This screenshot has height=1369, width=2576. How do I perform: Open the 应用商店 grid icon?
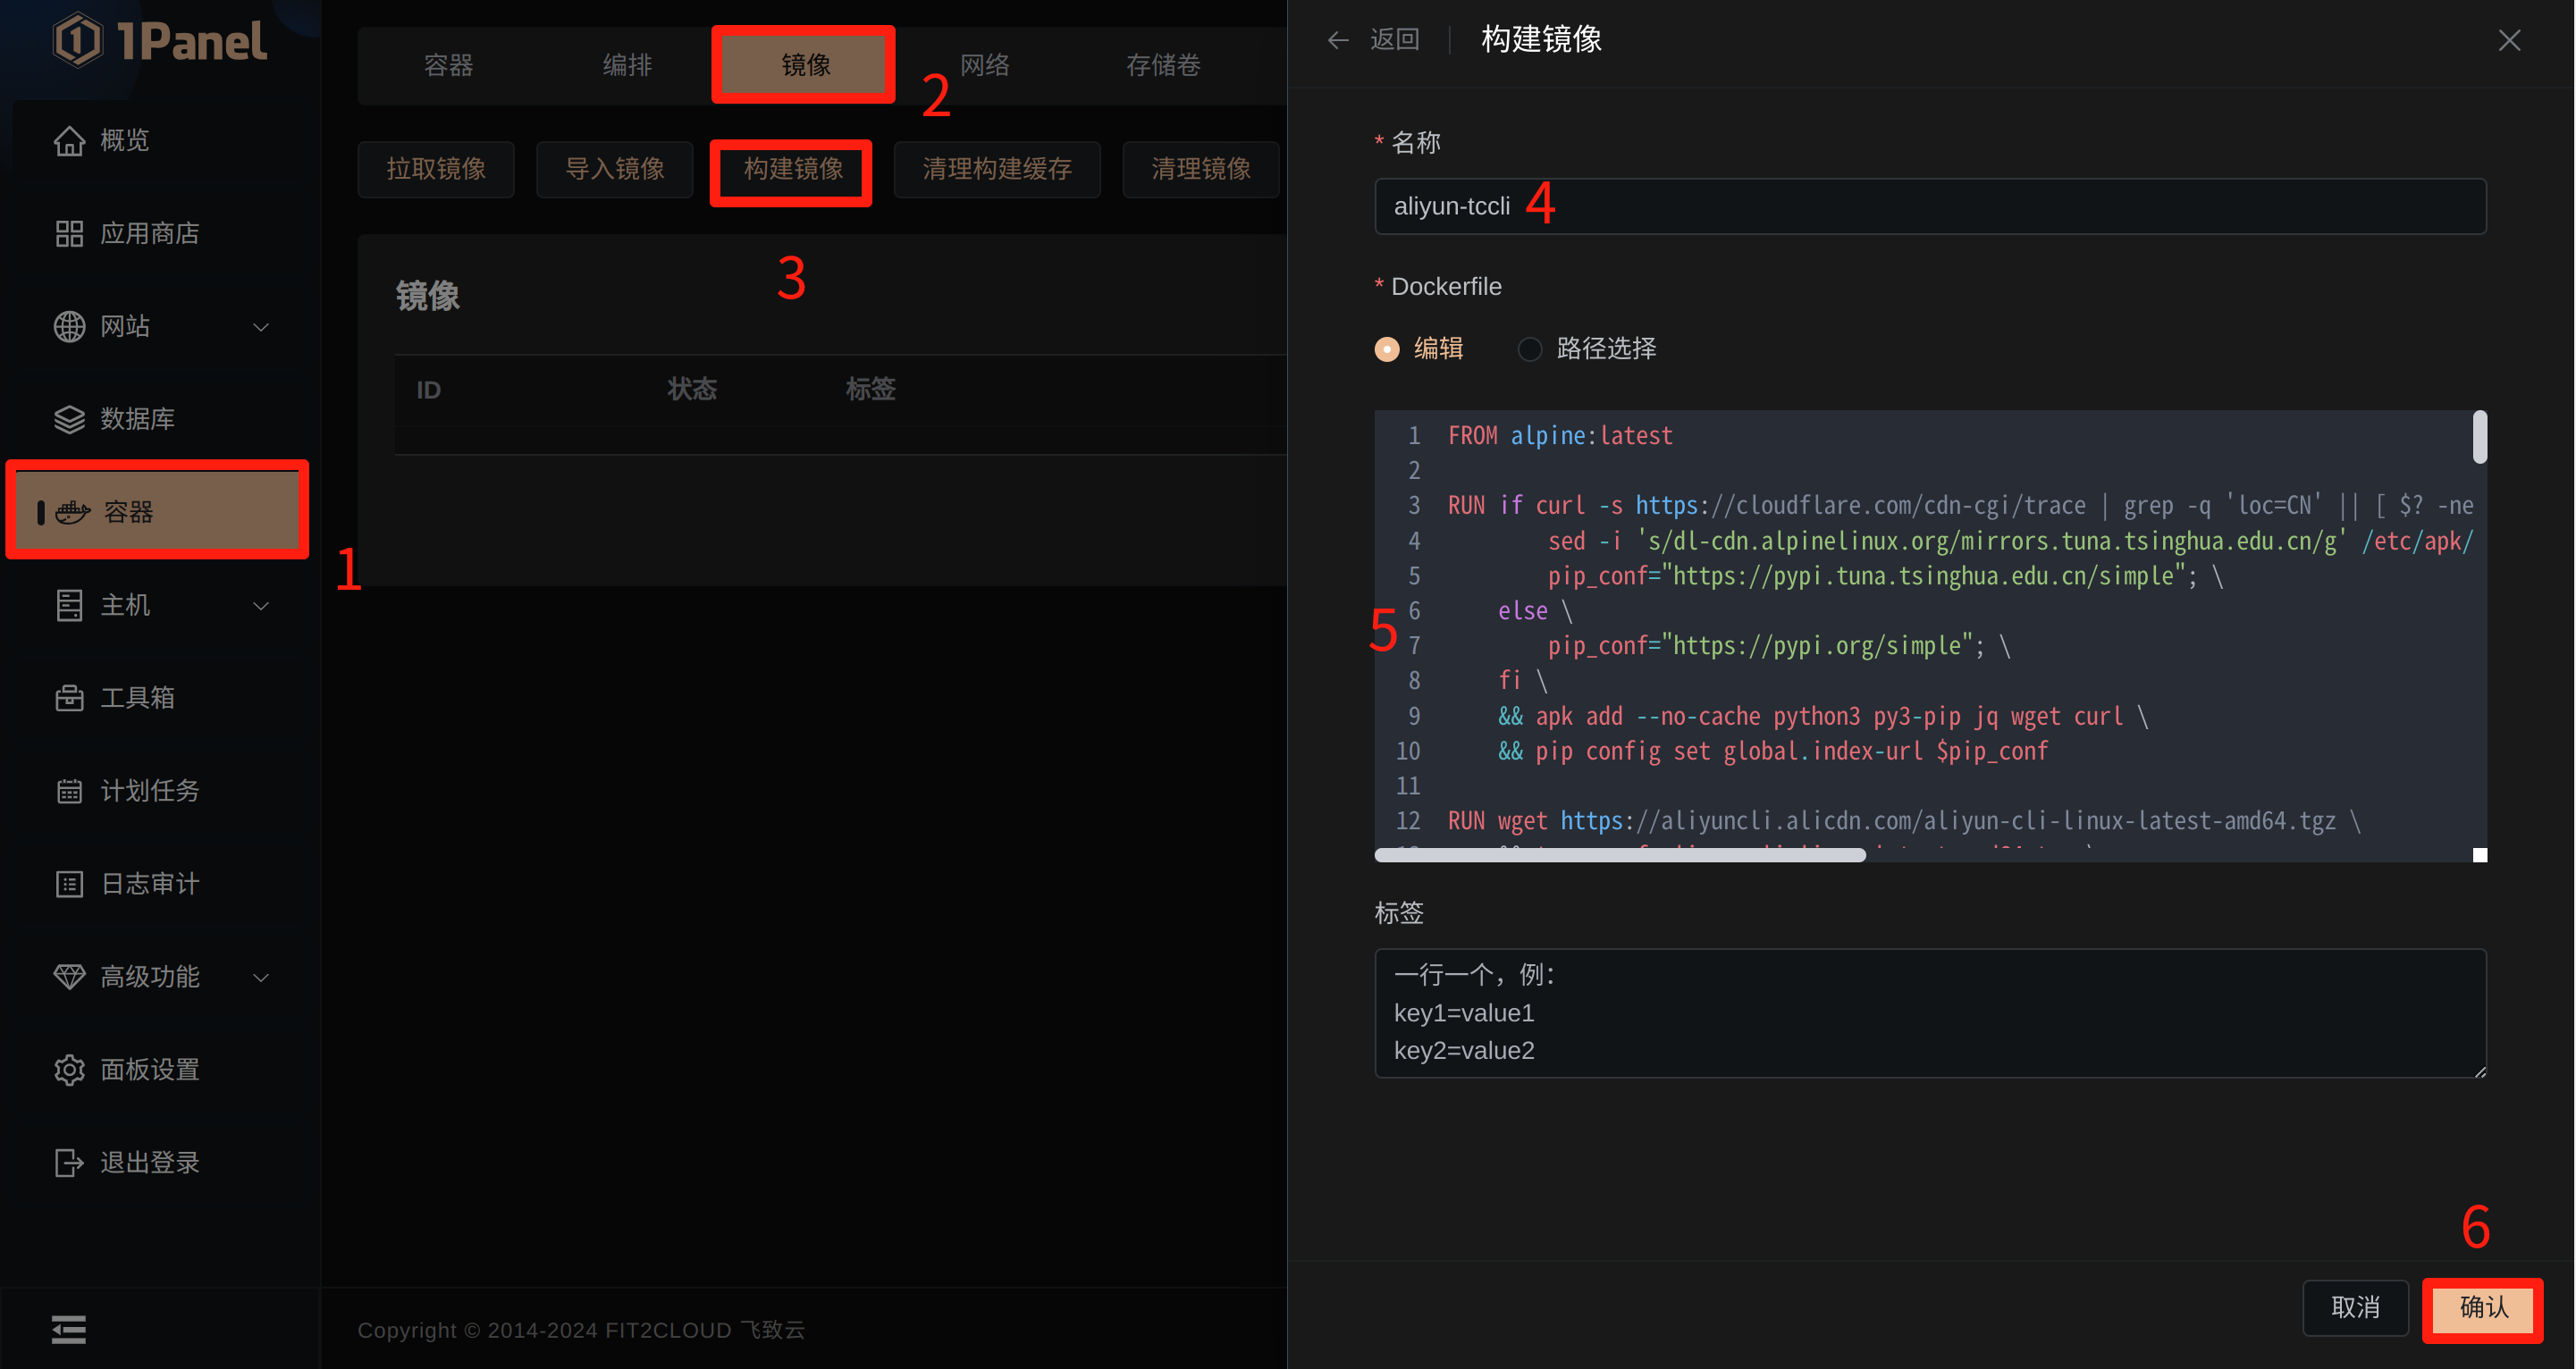pyautogui.click(x=69, y=234)
